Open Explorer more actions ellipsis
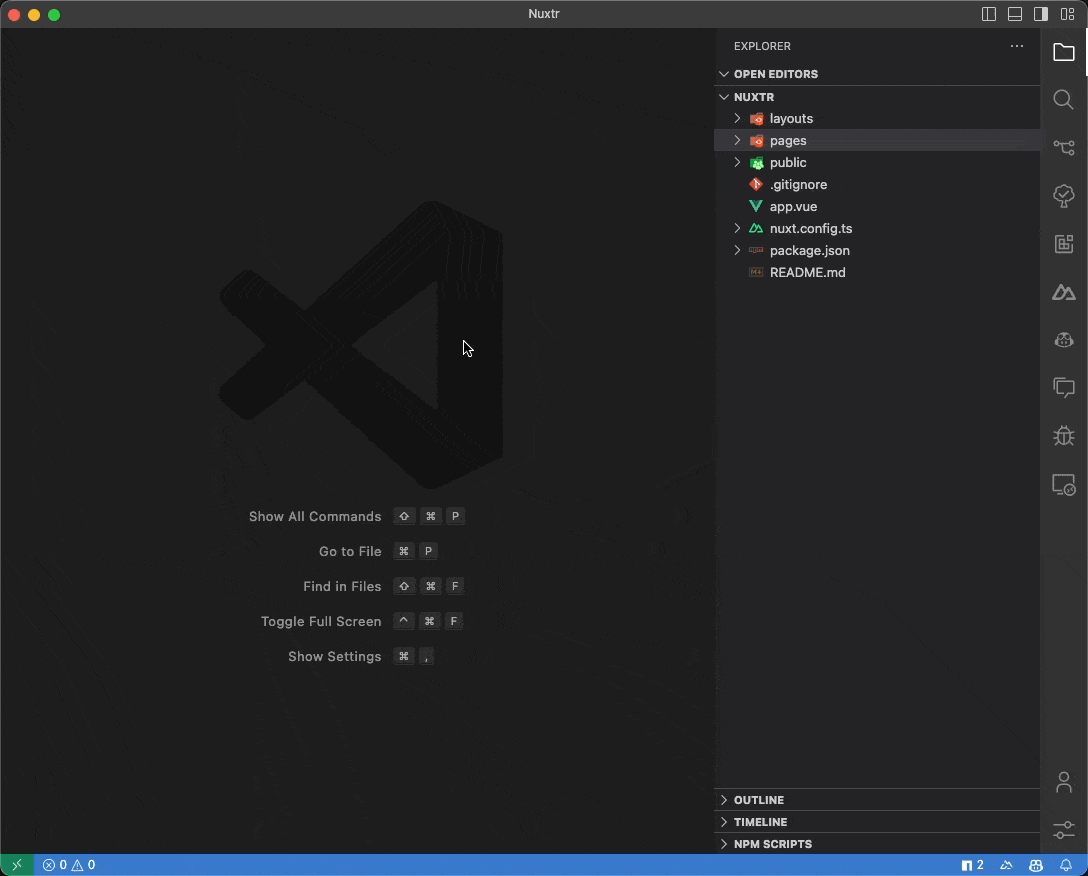The image size is (1088, 876). pyautogui.click(x=1017, y=46)
